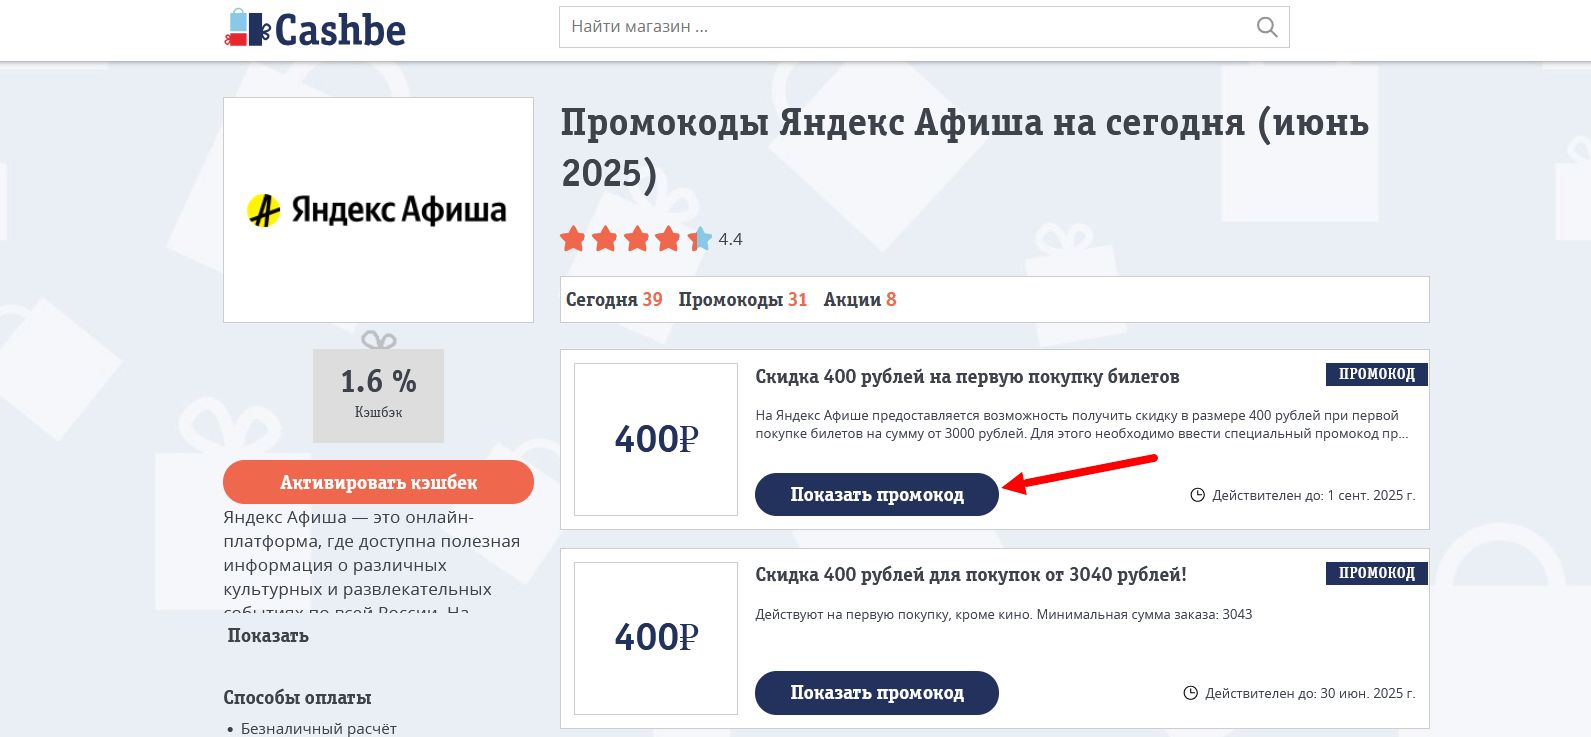Screen dimensions: 1591x737
Task: Click ПРОМОКОД badge on first-purchase offer
Action: coord(1377,374)
